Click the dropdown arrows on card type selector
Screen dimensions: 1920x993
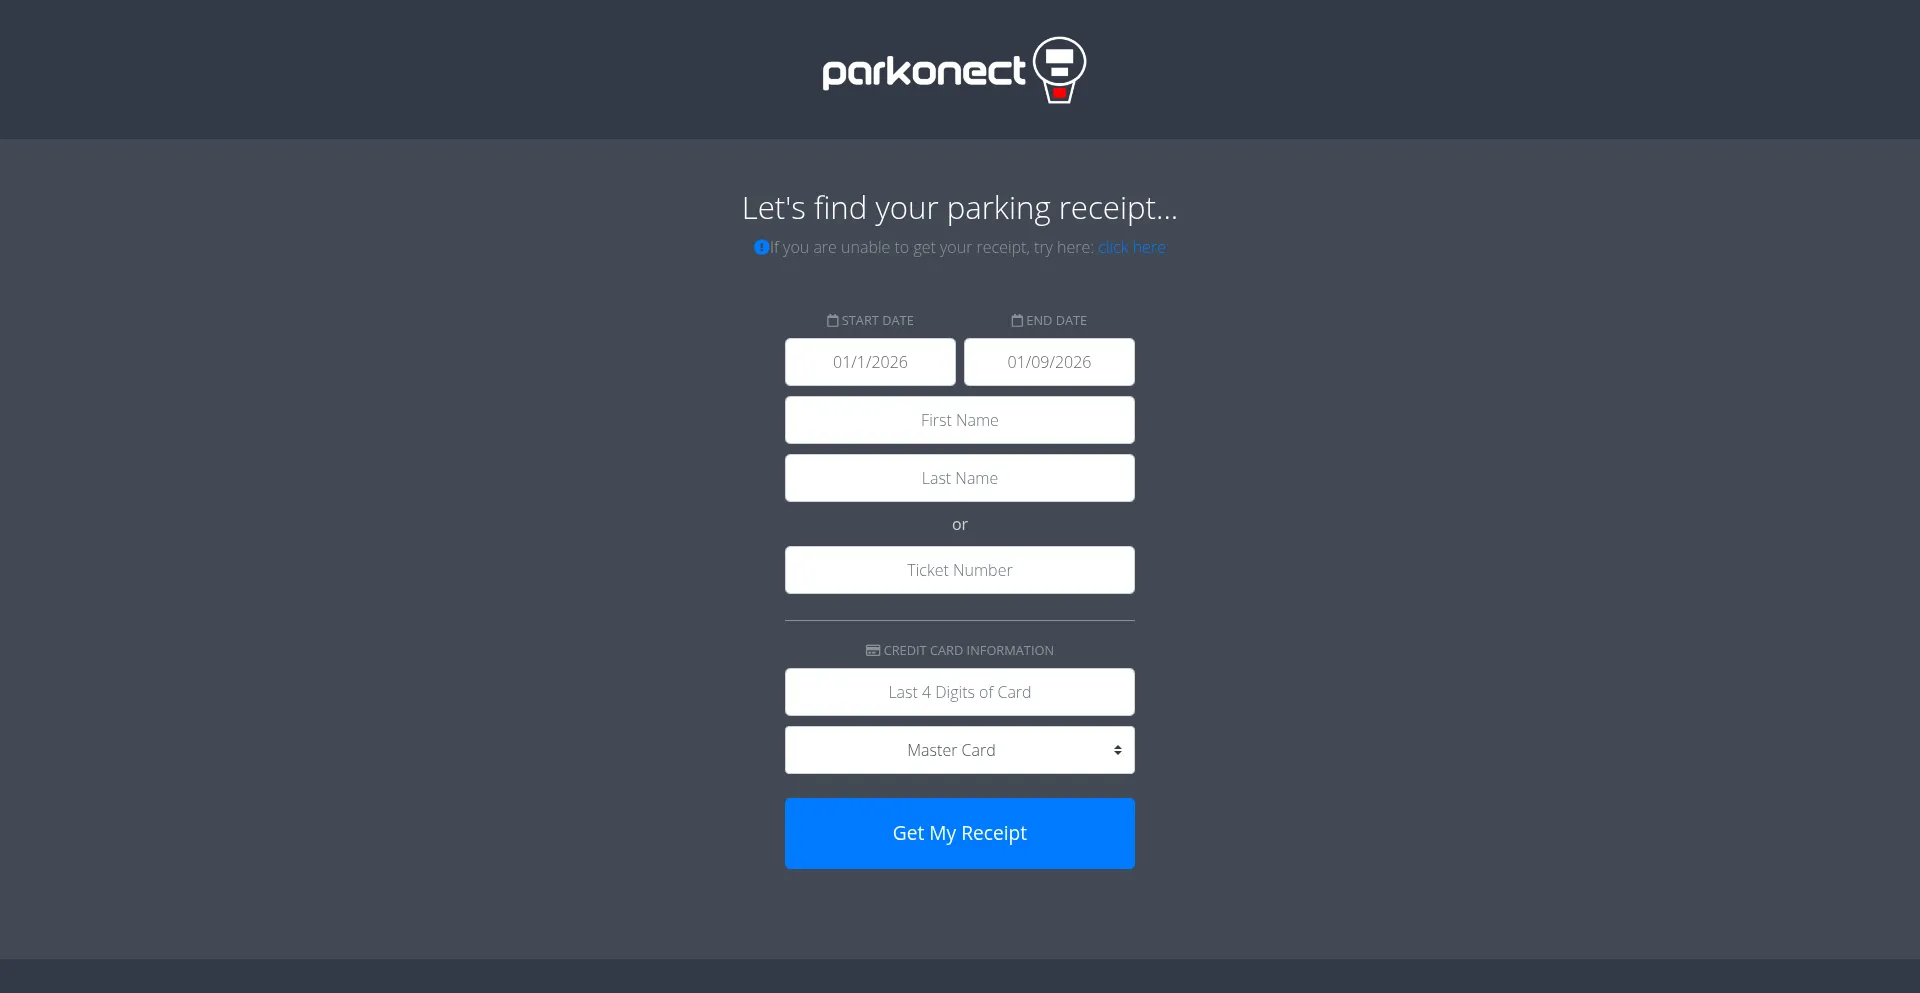coord(1118,750)
